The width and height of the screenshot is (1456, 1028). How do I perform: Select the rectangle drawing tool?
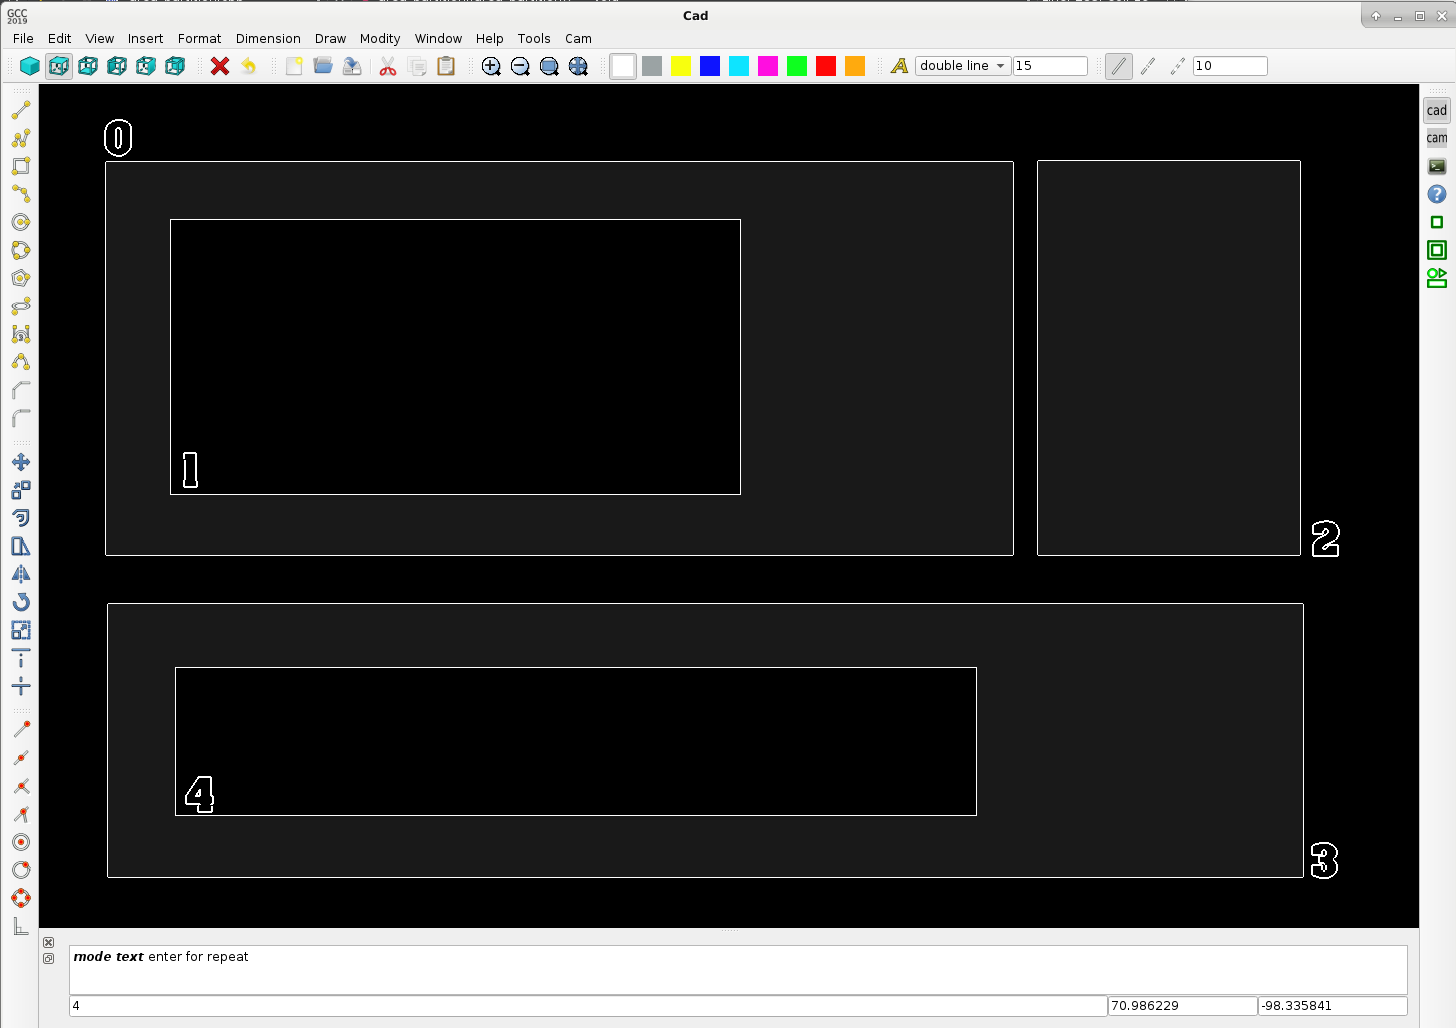21,166
